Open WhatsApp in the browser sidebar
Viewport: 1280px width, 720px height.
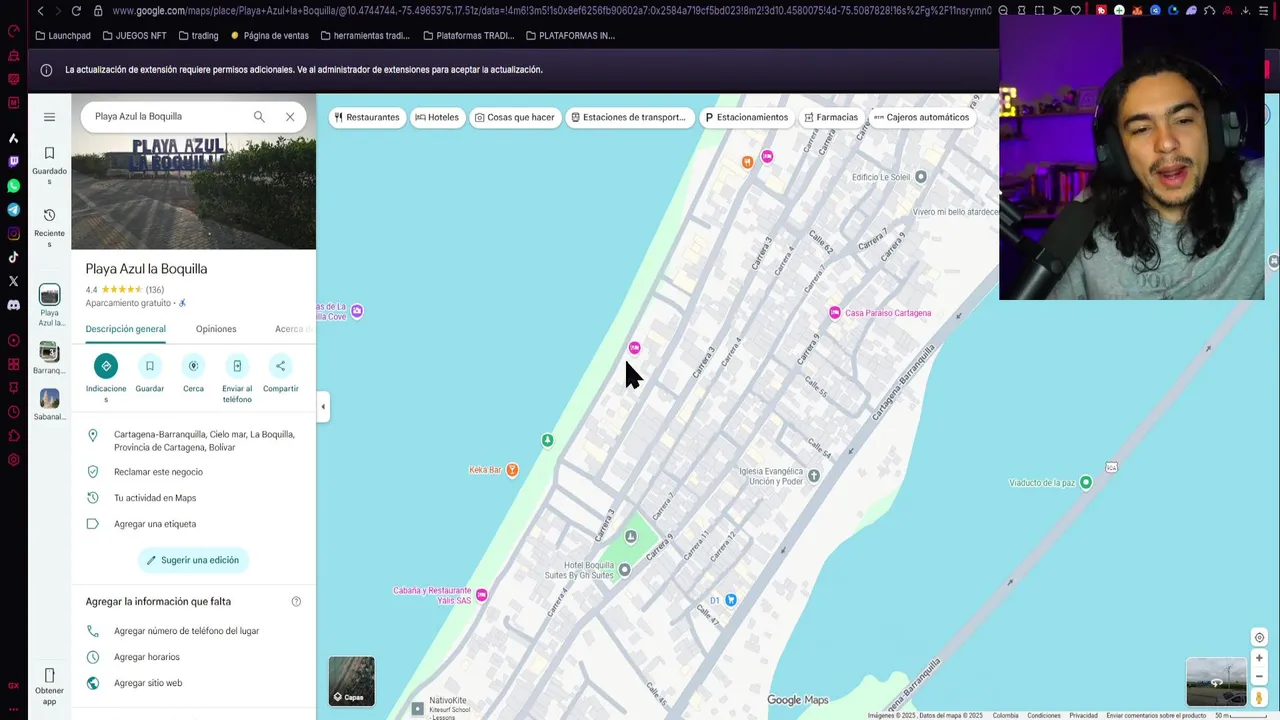pyautogui.click(x=13, y=186)
